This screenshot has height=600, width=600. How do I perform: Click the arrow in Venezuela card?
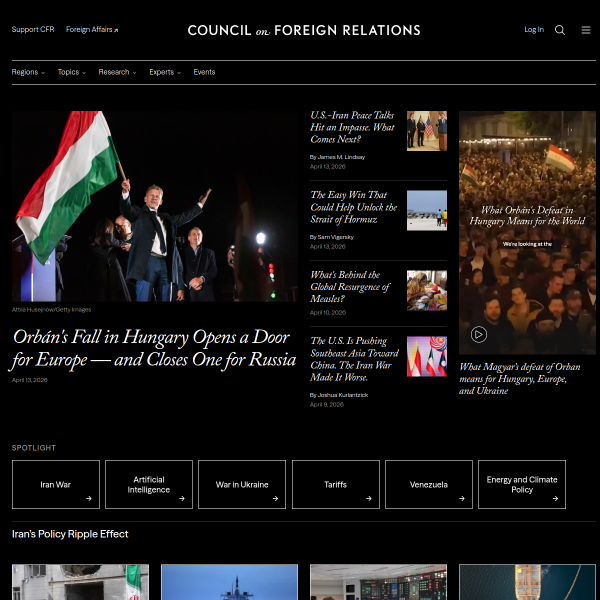click(x=462, y=498)
